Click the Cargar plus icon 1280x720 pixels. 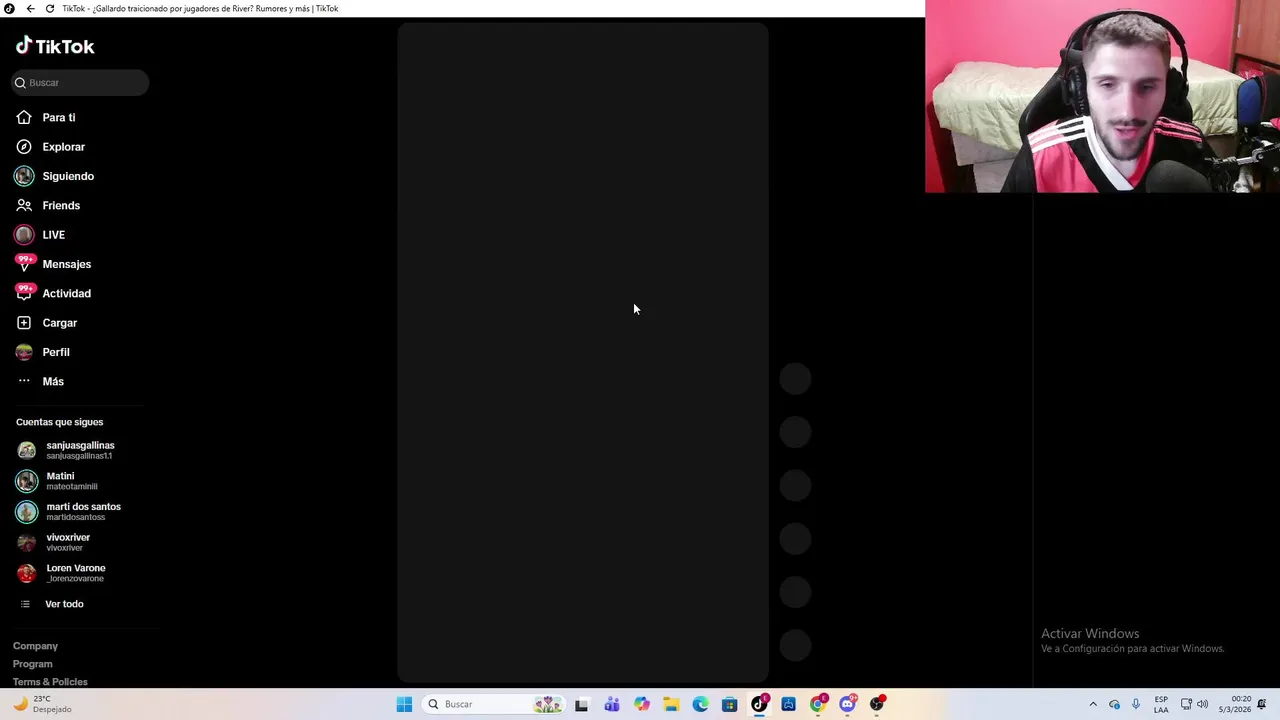pos(24,323)
